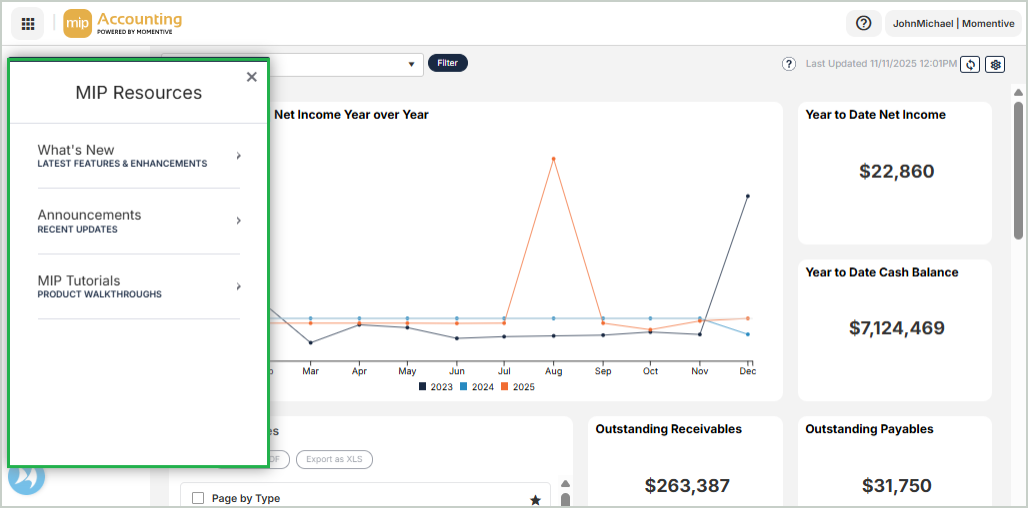Open MIP Tutorials product walkthroughs
Image resolution: width=1028 pixels, height=508 pixels.
(x=138, y=287)
